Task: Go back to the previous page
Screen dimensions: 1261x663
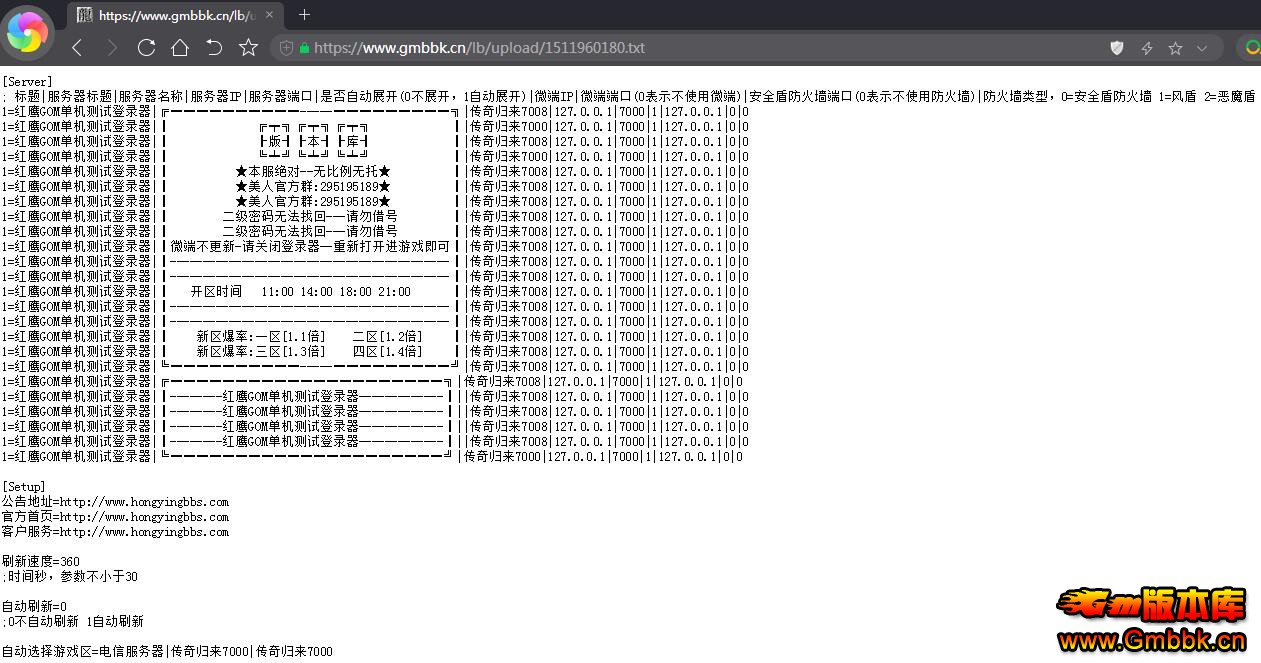Action: (x=78, y=48)
